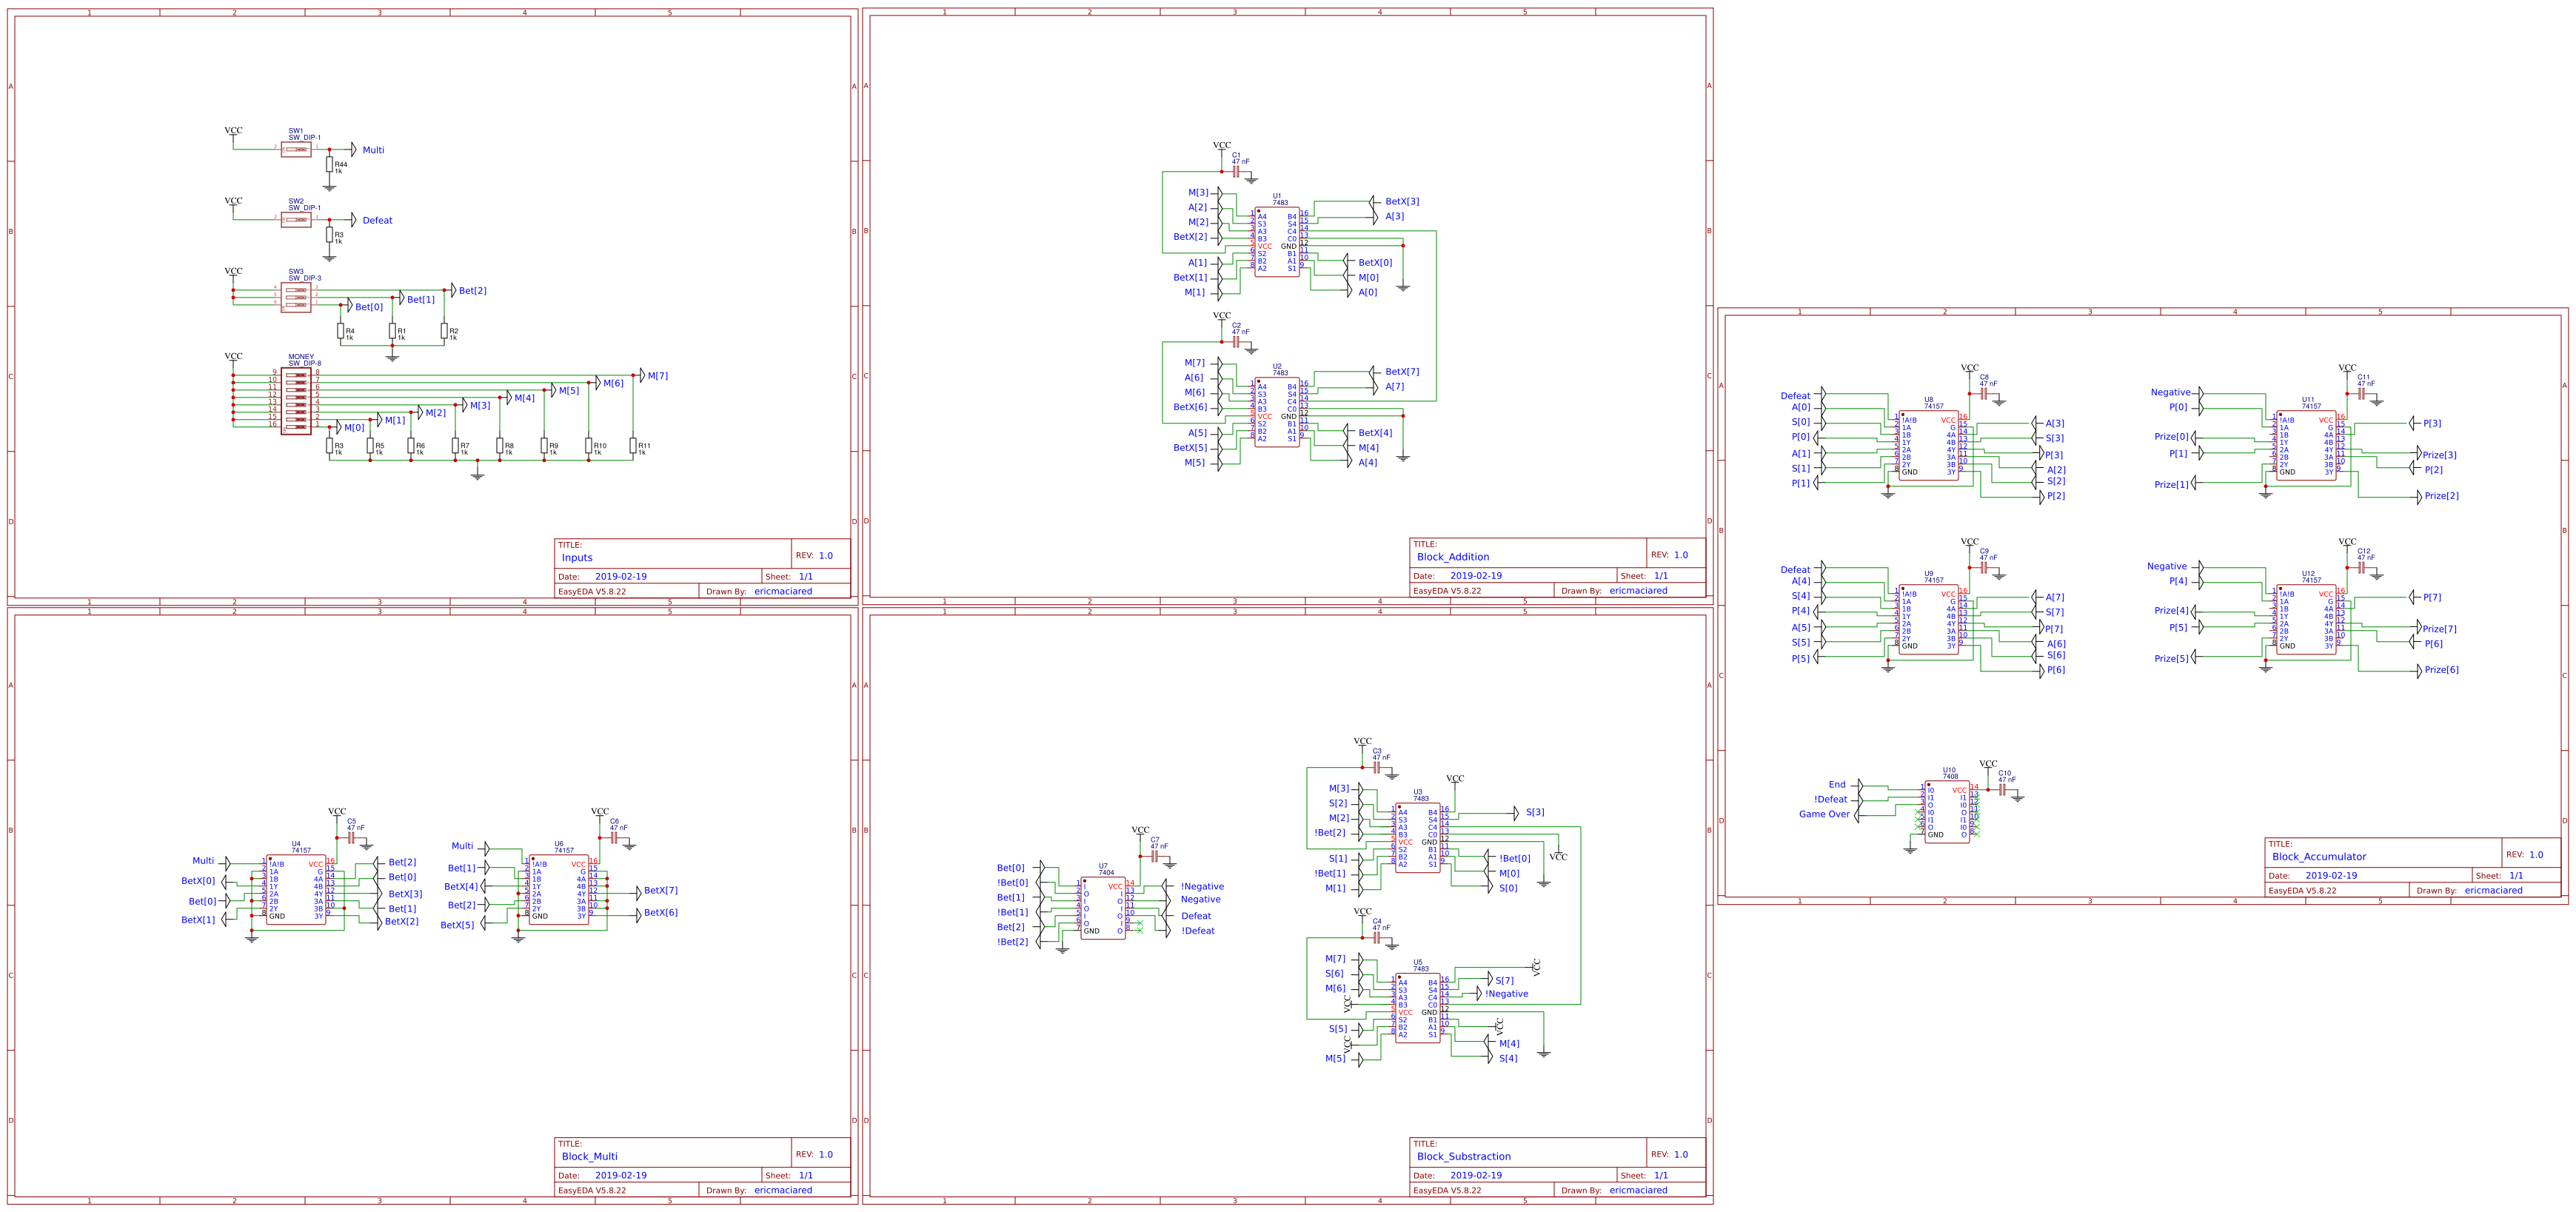Select the SW1 SW_DIP-1 switch symbol
This screenshot has width=2576, height=1212.
(x=296, y=149)
